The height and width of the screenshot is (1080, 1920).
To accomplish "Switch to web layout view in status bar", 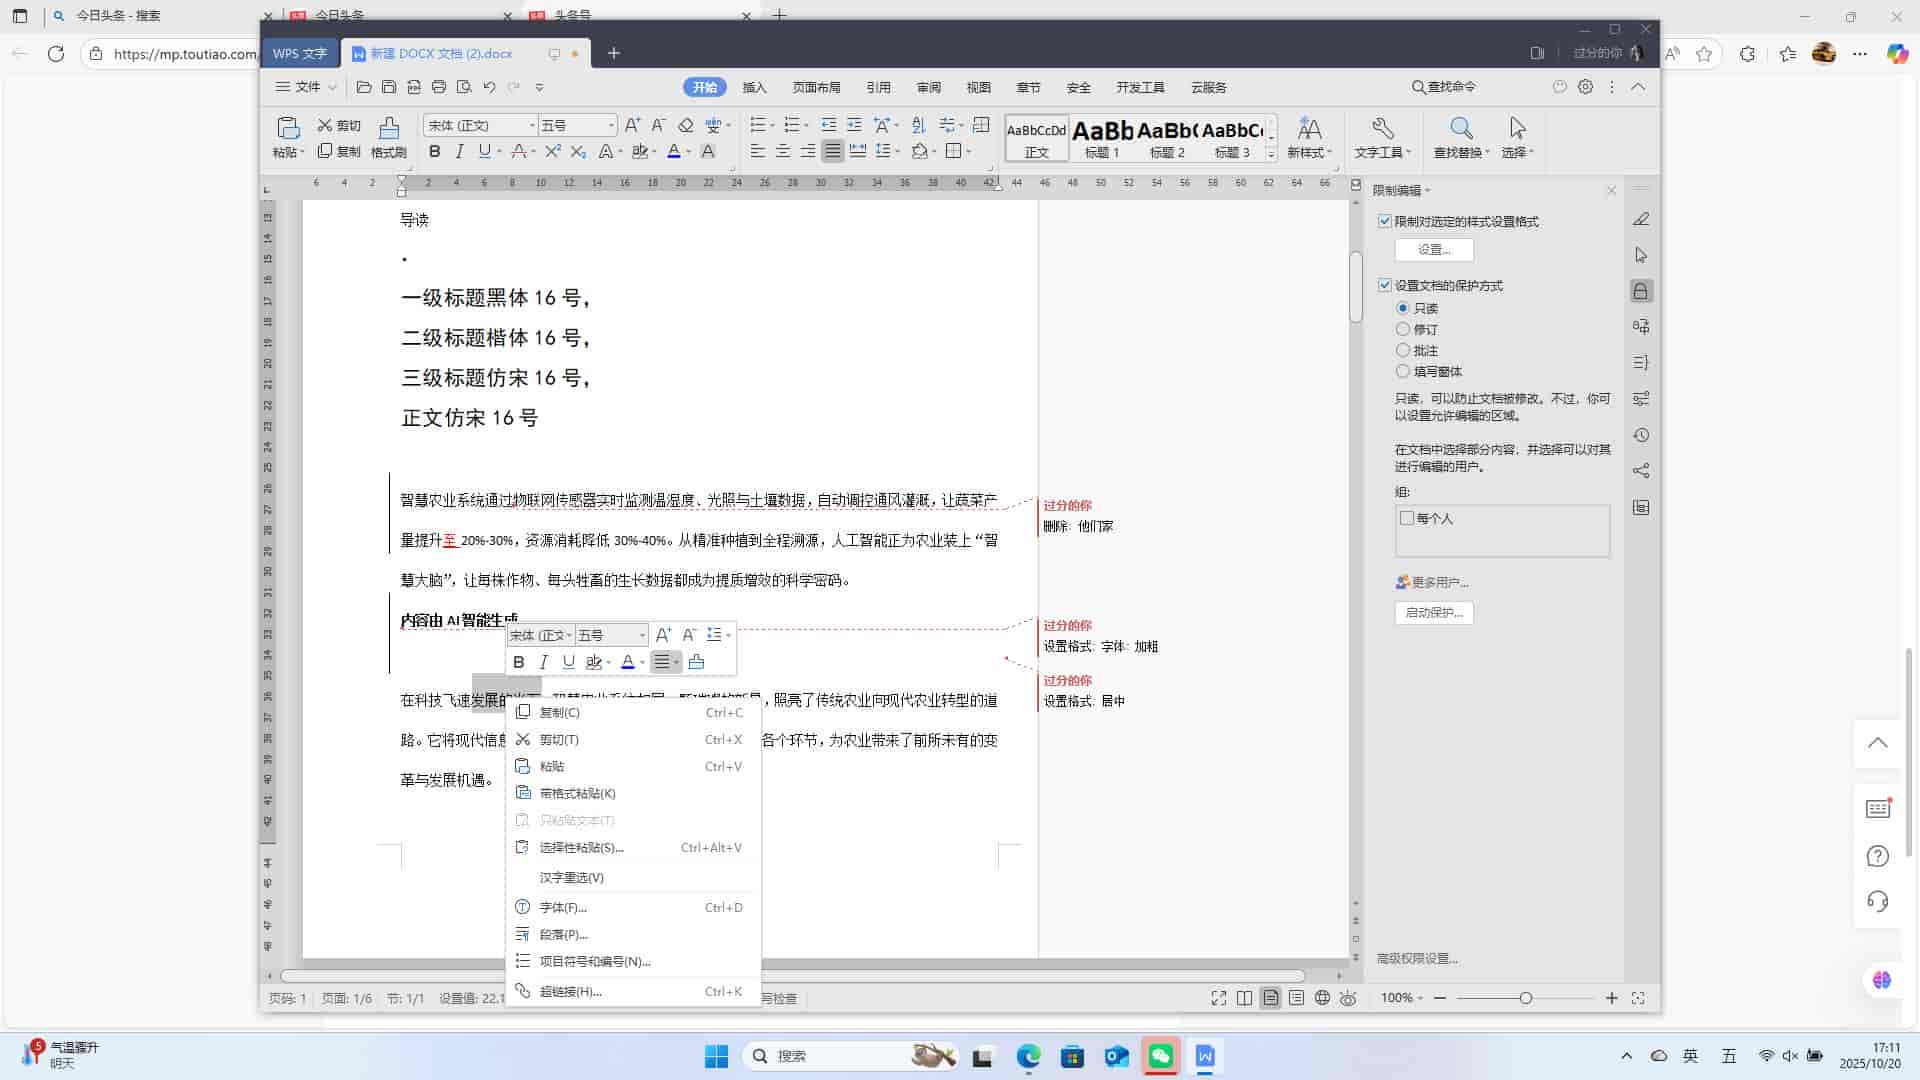I will tap(1322, 998).
